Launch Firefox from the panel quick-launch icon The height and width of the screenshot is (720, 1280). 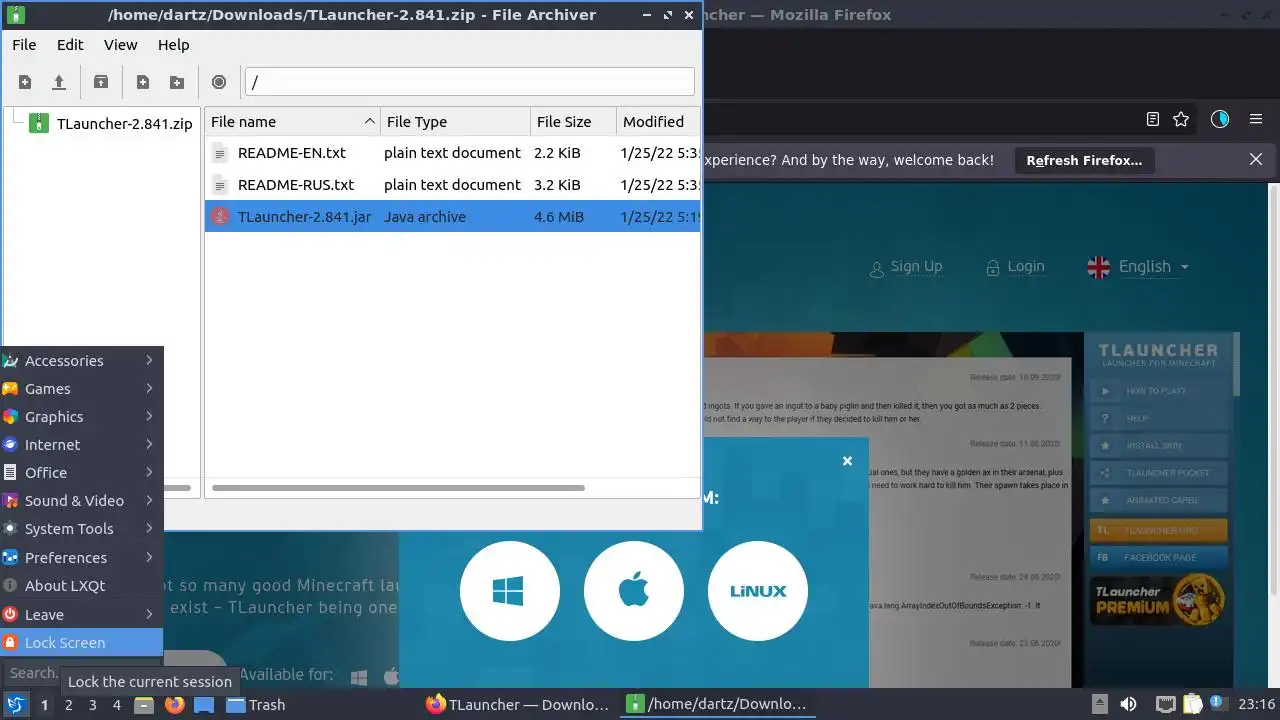(x=175, y=705)
